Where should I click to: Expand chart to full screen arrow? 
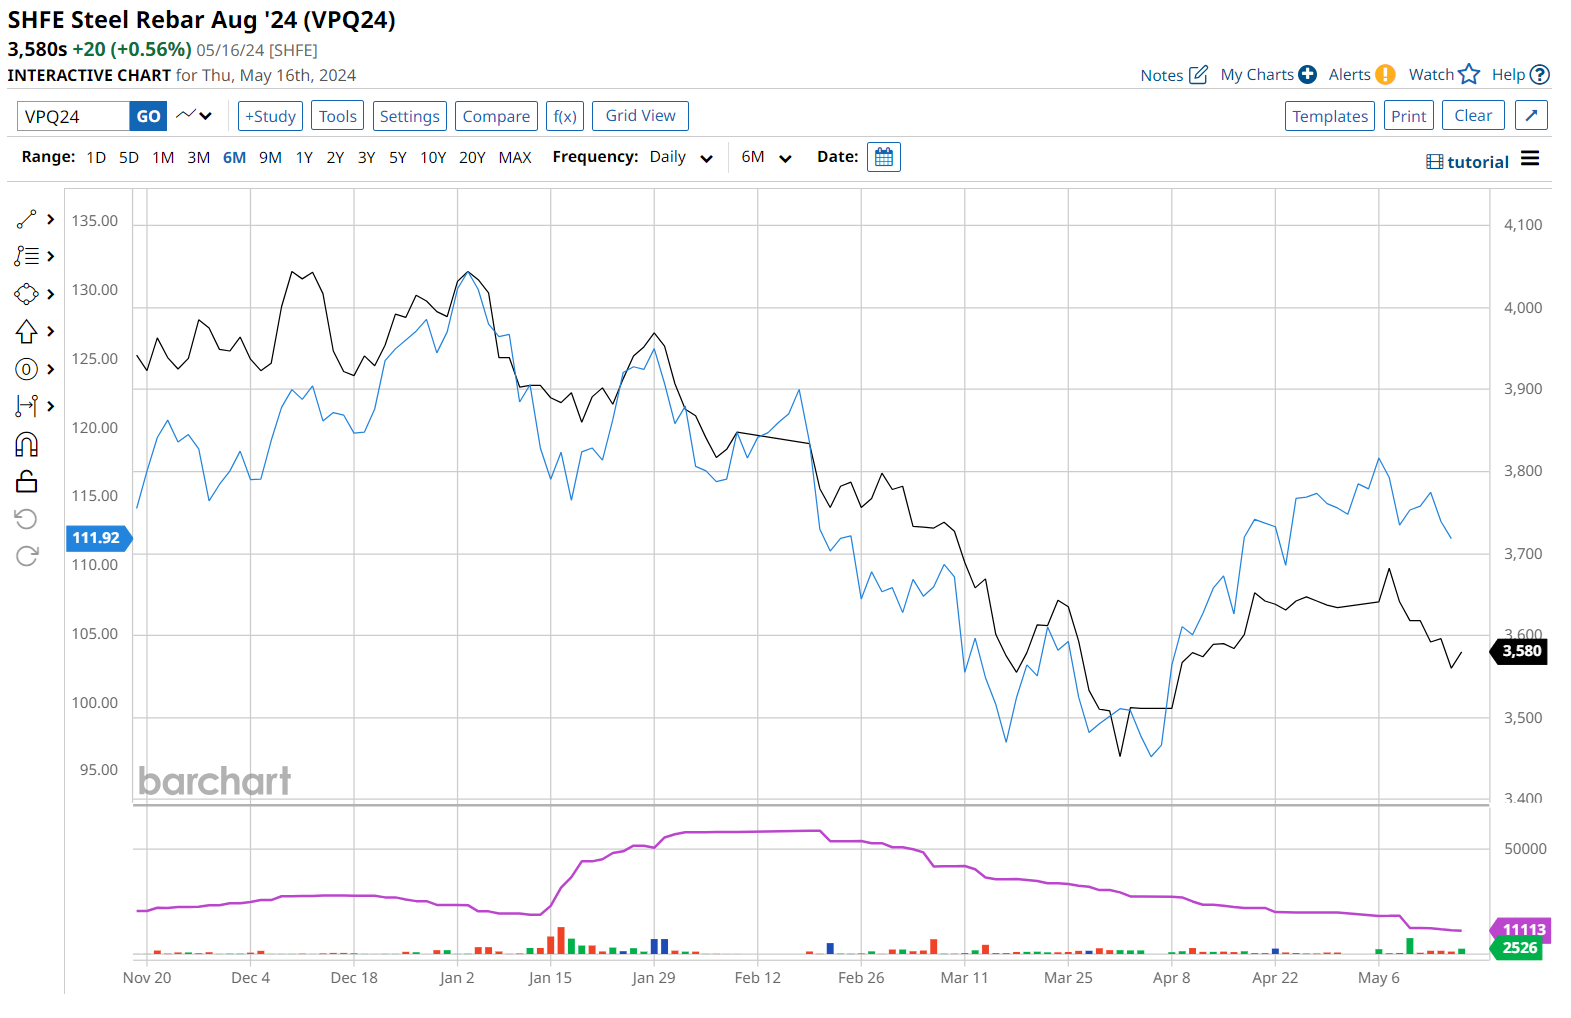[x=1531, y=116]
